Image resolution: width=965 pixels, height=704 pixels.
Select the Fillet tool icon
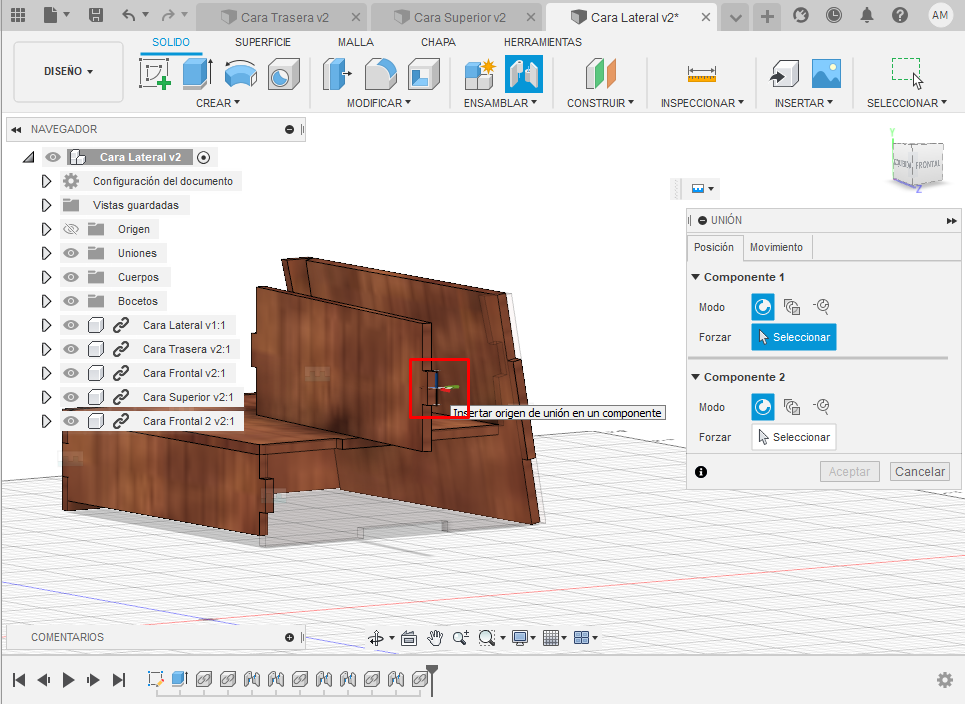(x=380, y=74)
